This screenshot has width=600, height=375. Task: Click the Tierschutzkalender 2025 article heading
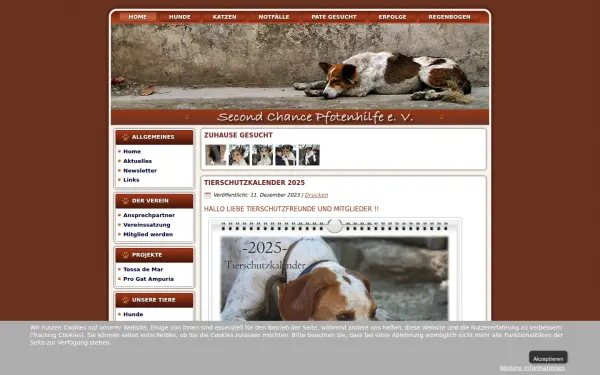(254, 183)
